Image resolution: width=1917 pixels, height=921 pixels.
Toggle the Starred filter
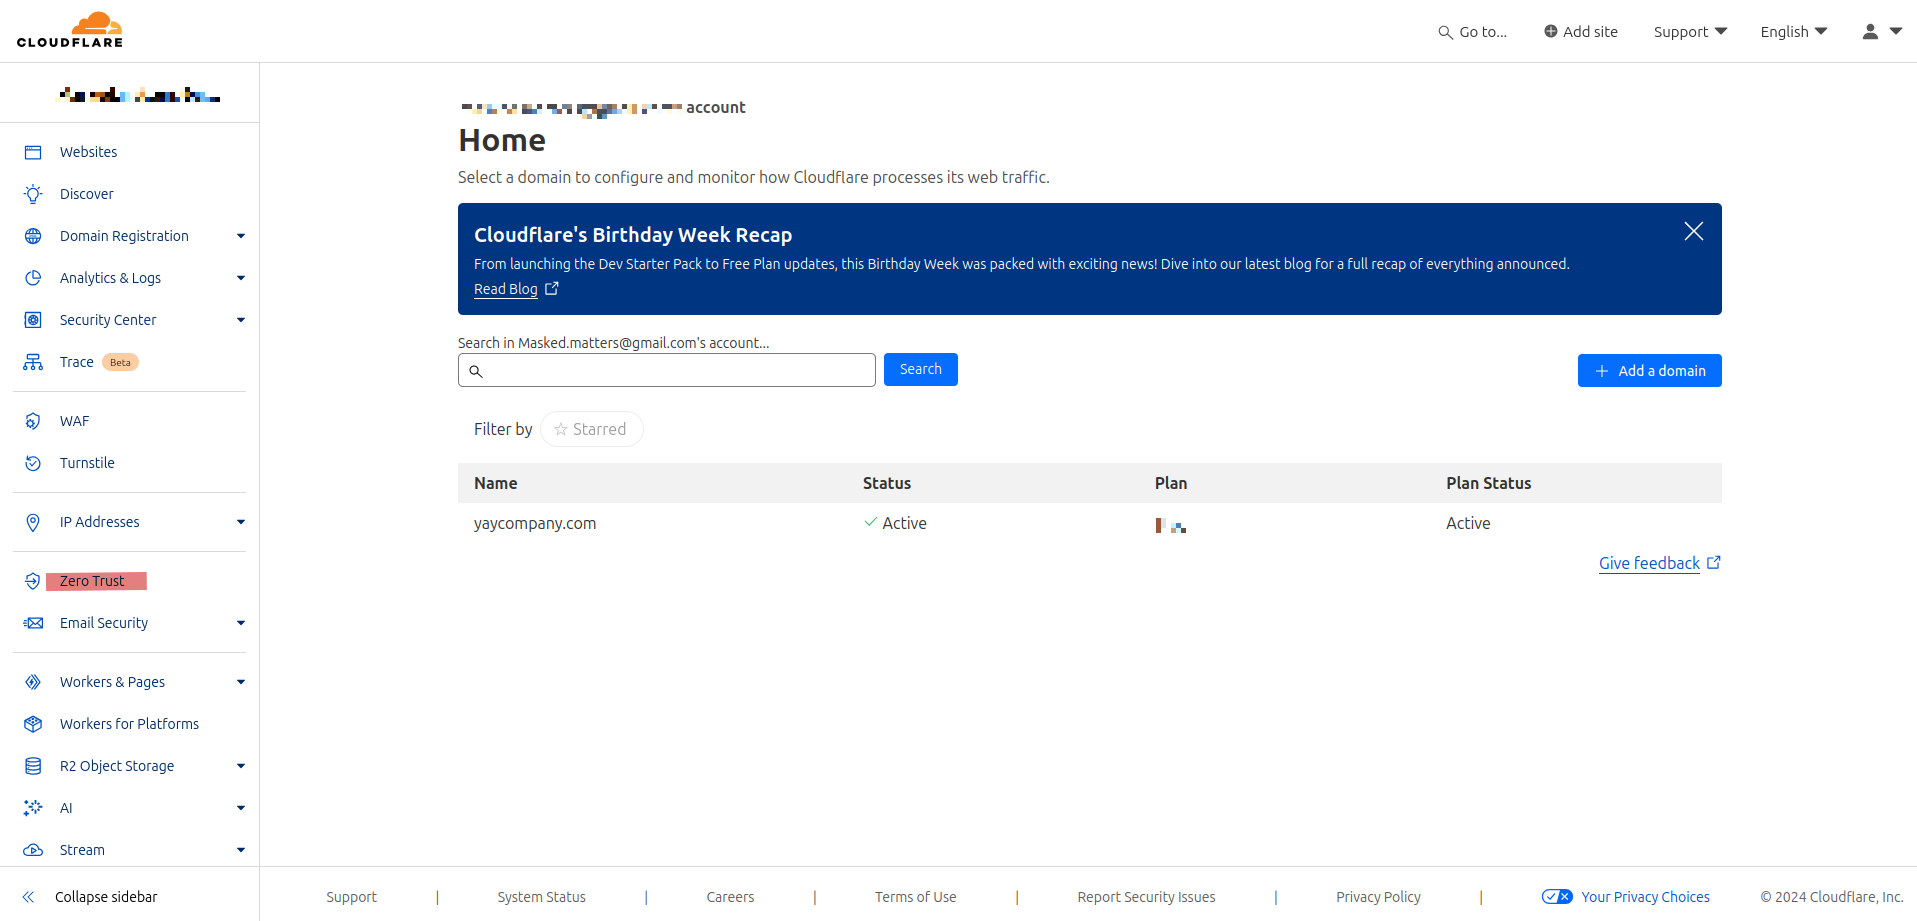pos(591,429)
